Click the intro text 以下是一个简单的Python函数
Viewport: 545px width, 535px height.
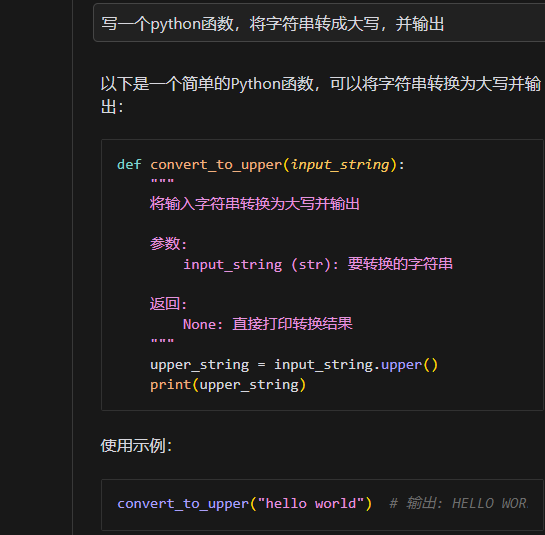(x=320, y=95)
